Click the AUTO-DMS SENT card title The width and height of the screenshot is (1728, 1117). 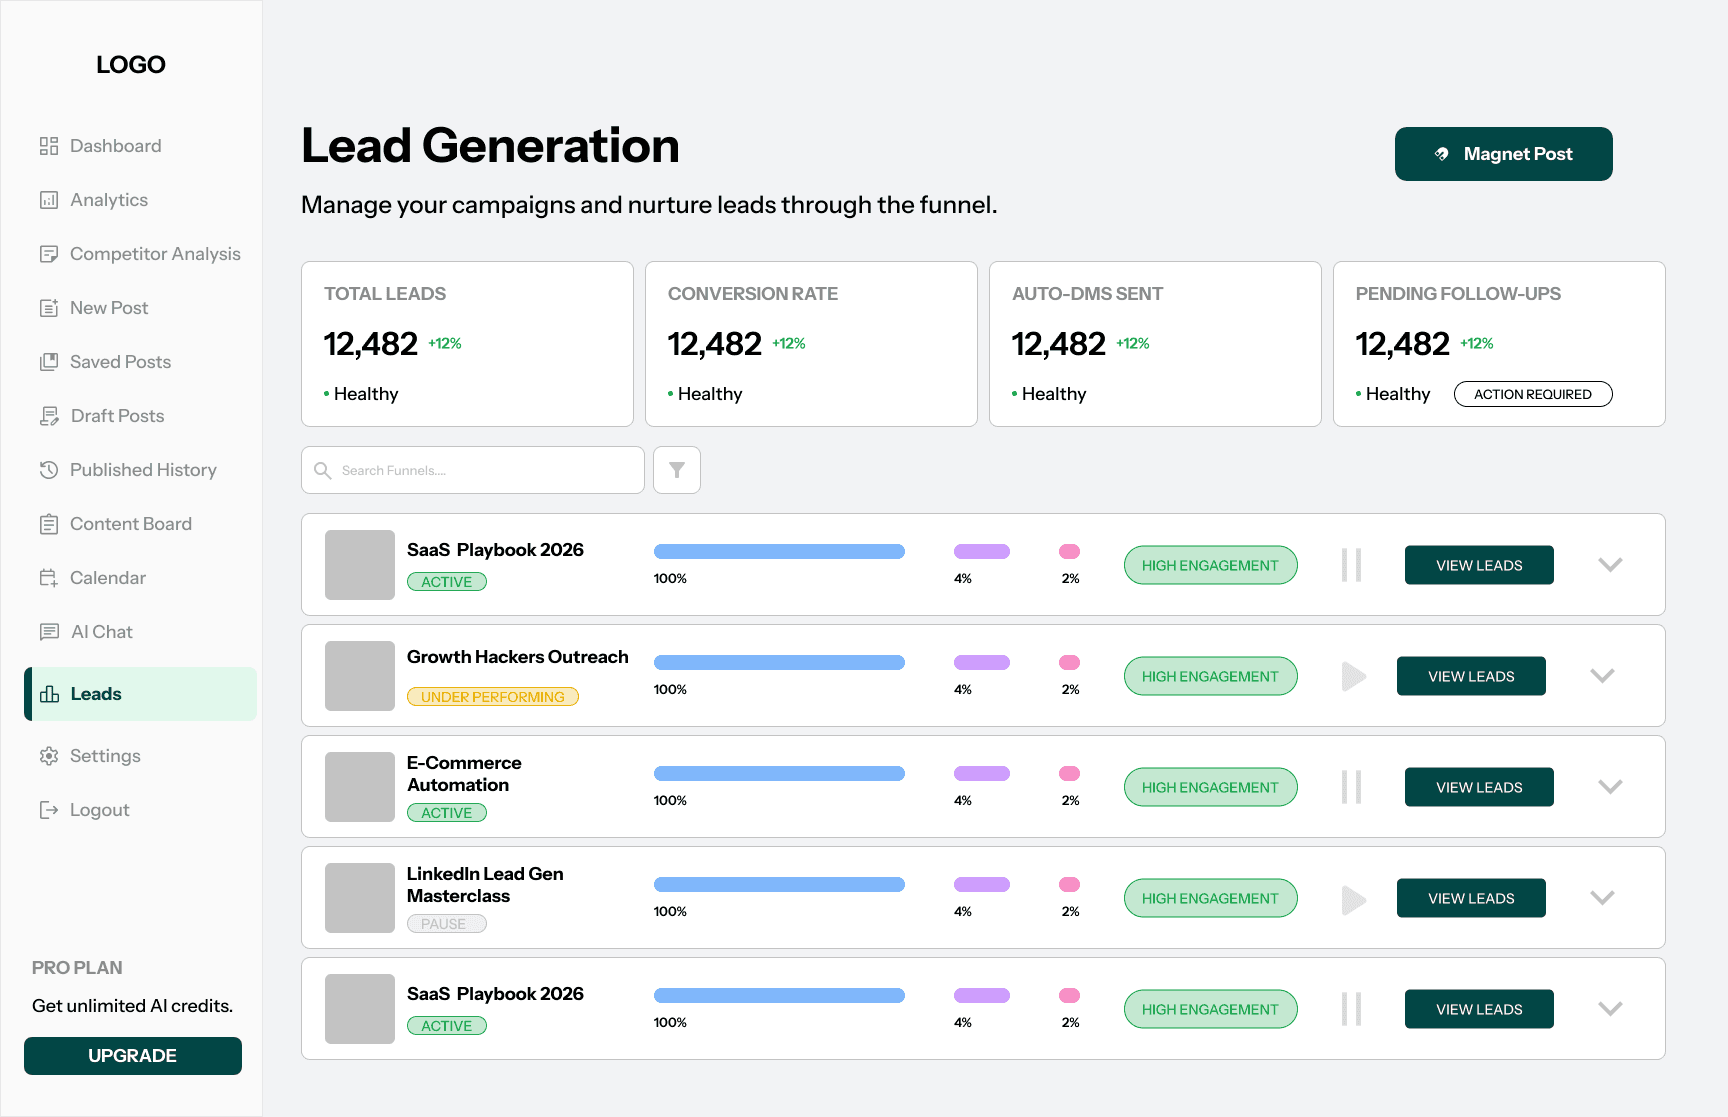click(1087, 294)
